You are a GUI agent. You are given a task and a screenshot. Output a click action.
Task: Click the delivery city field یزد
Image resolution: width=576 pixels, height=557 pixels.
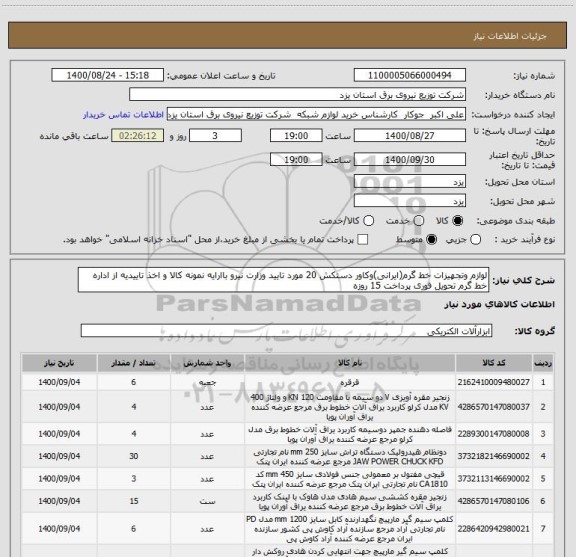410,201
